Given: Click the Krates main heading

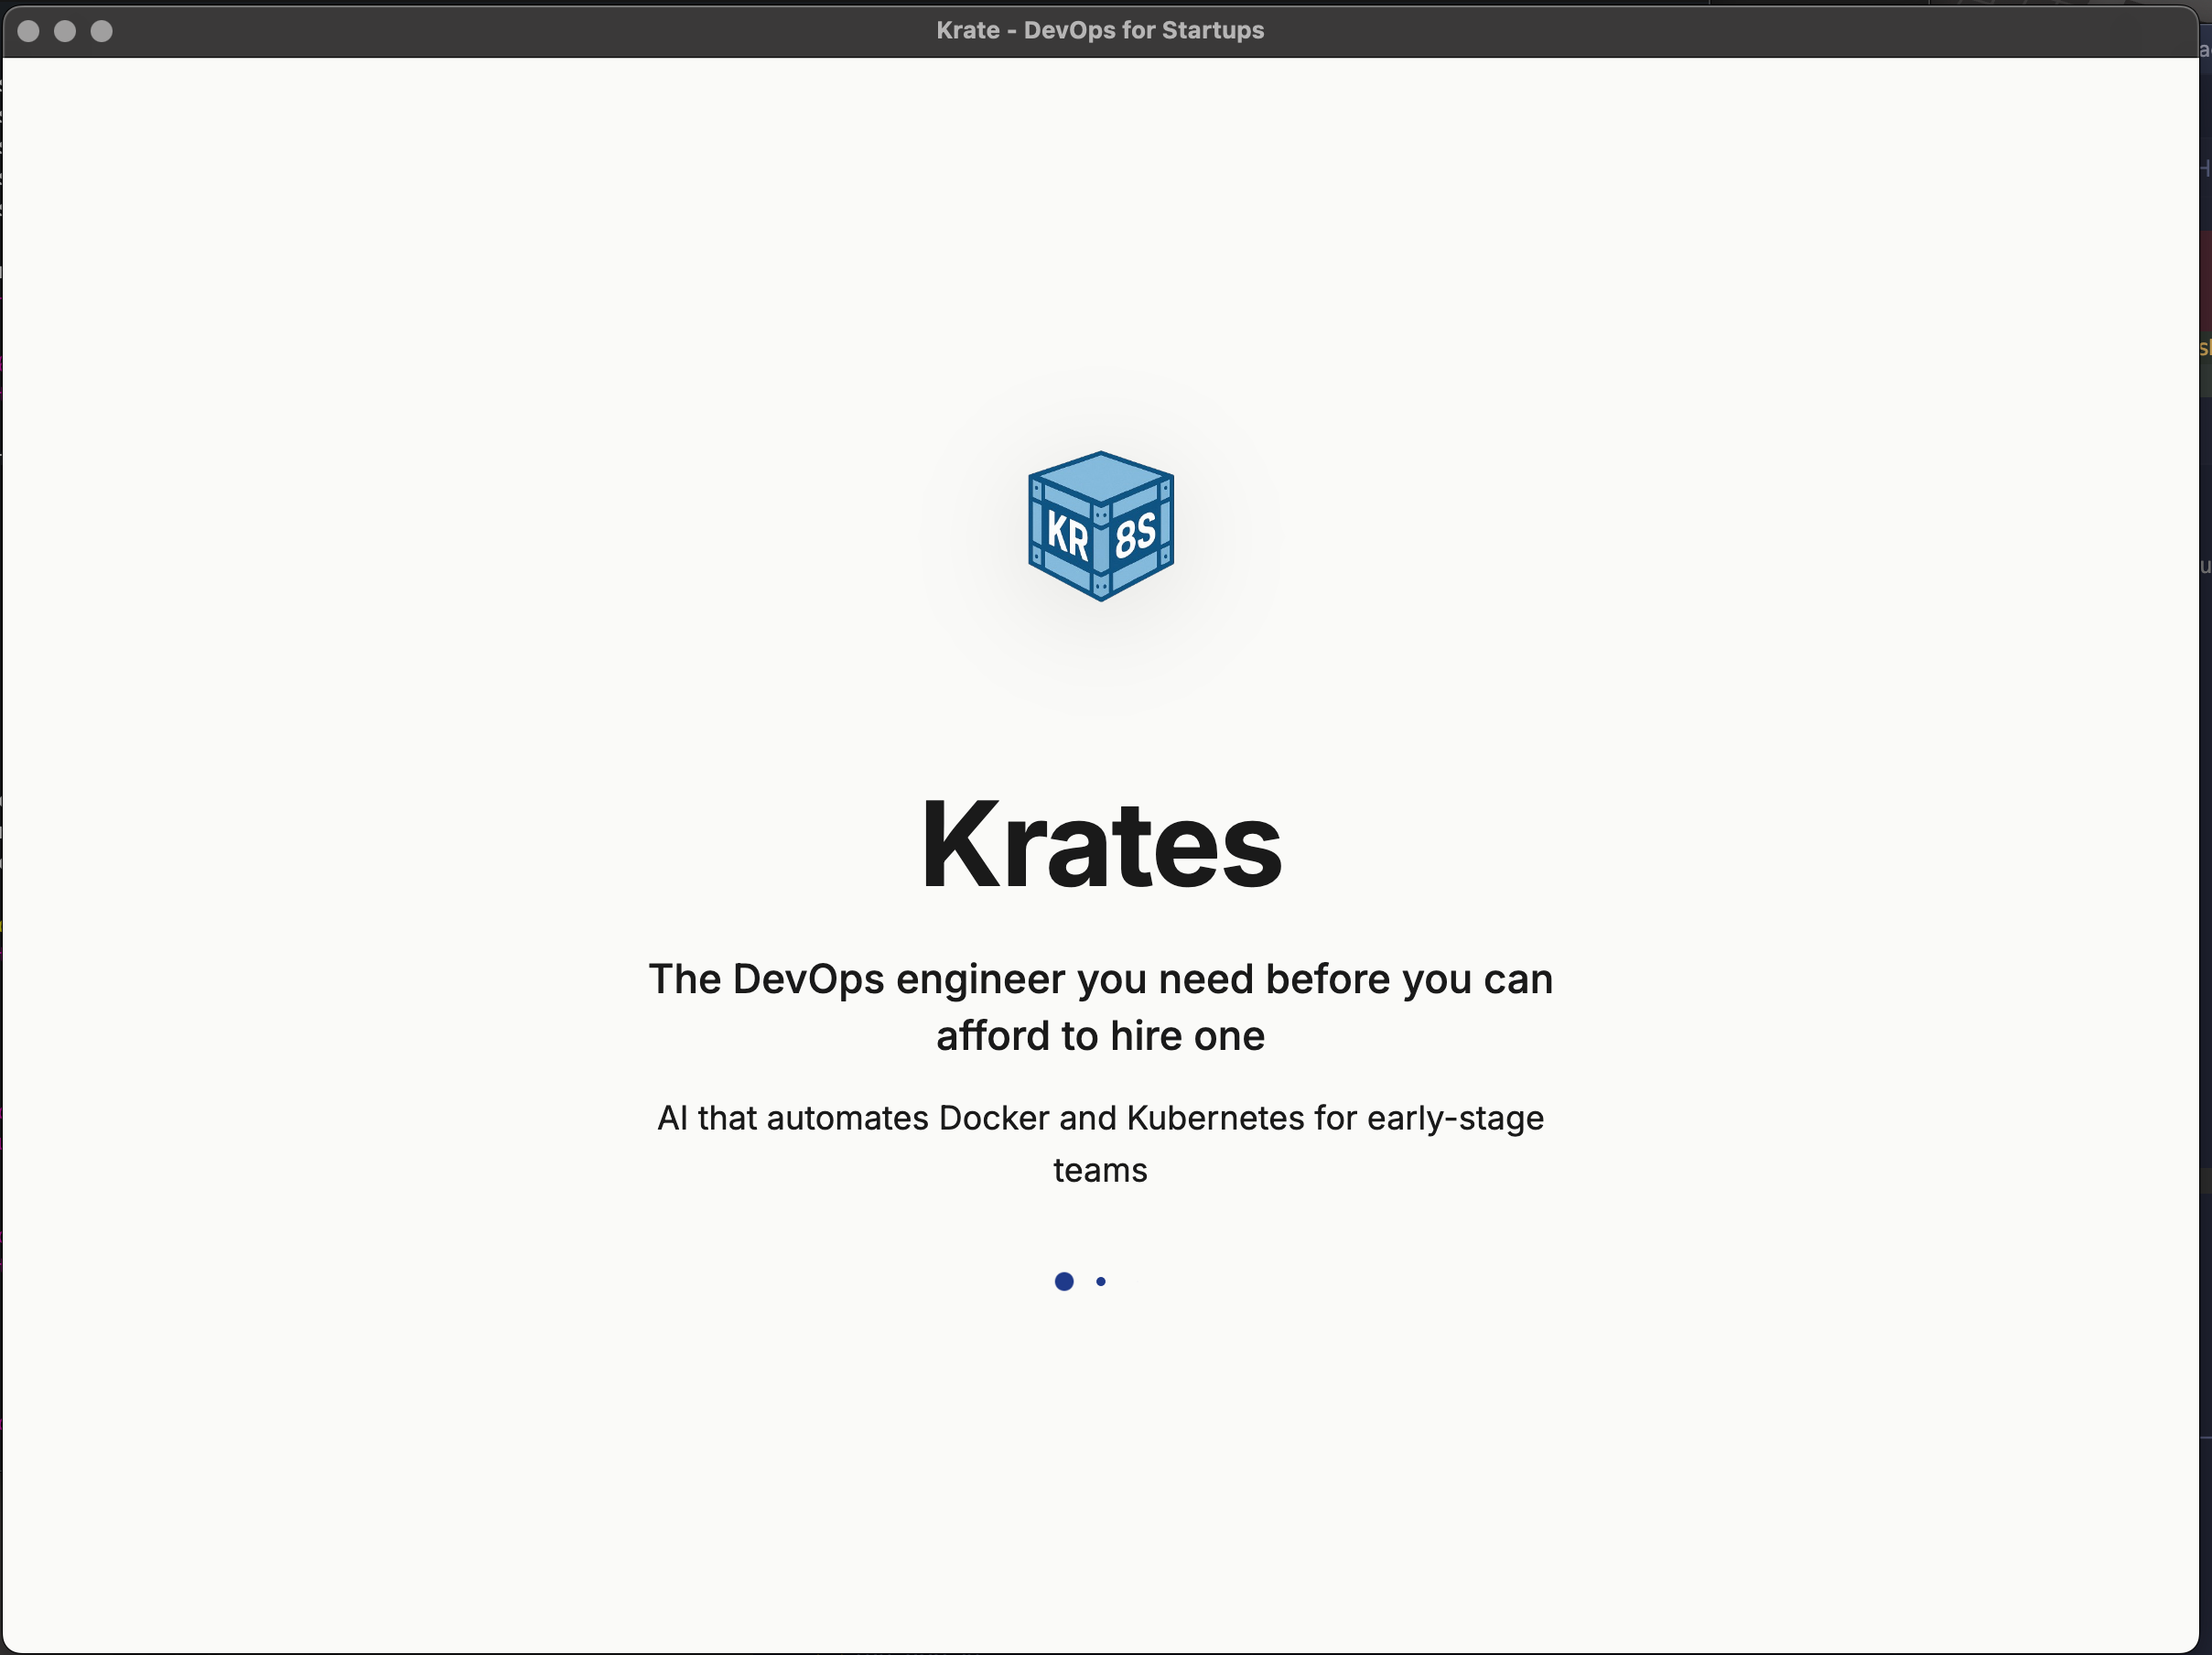Looking at the screenshot, I should (x=1100, y=843).
